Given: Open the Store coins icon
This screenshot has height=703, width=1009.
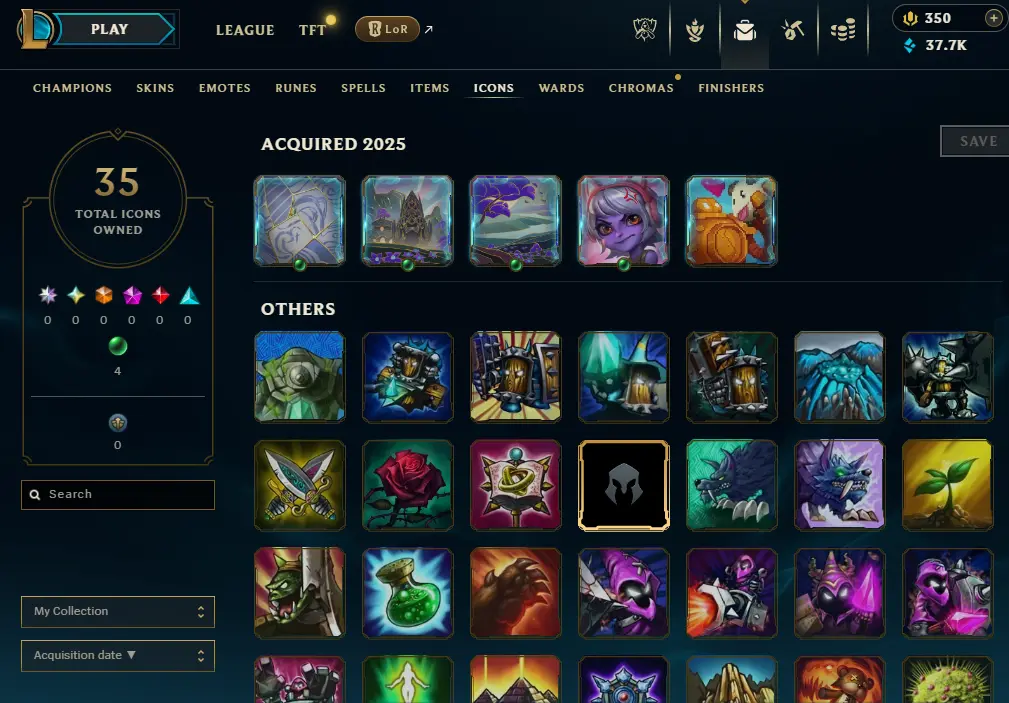Looking at the screenshot, I should 843,30.
